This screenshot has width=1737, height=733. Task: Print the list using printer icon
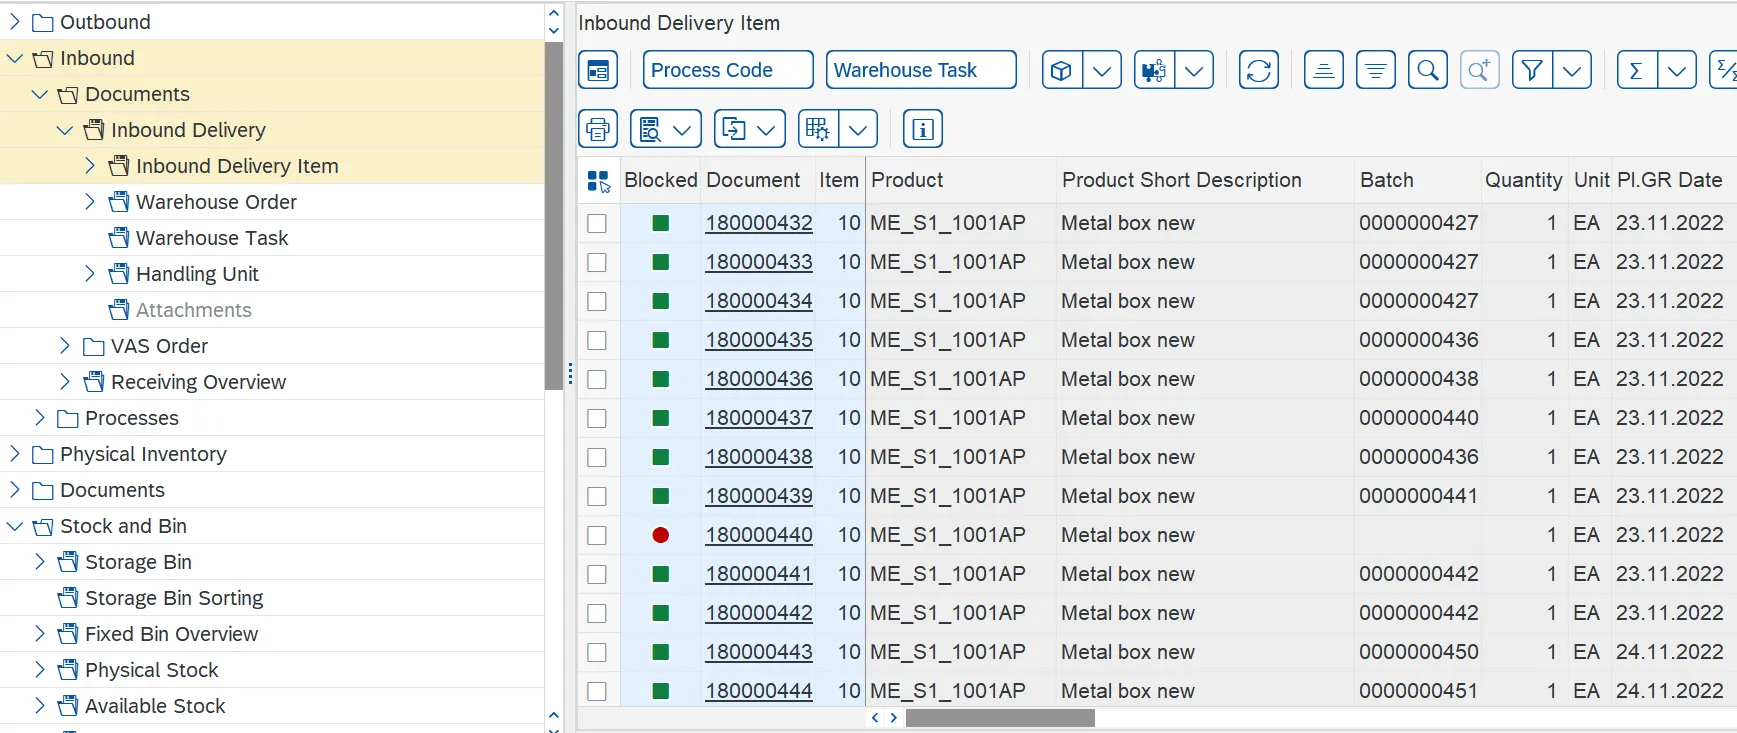click(598, 129)
